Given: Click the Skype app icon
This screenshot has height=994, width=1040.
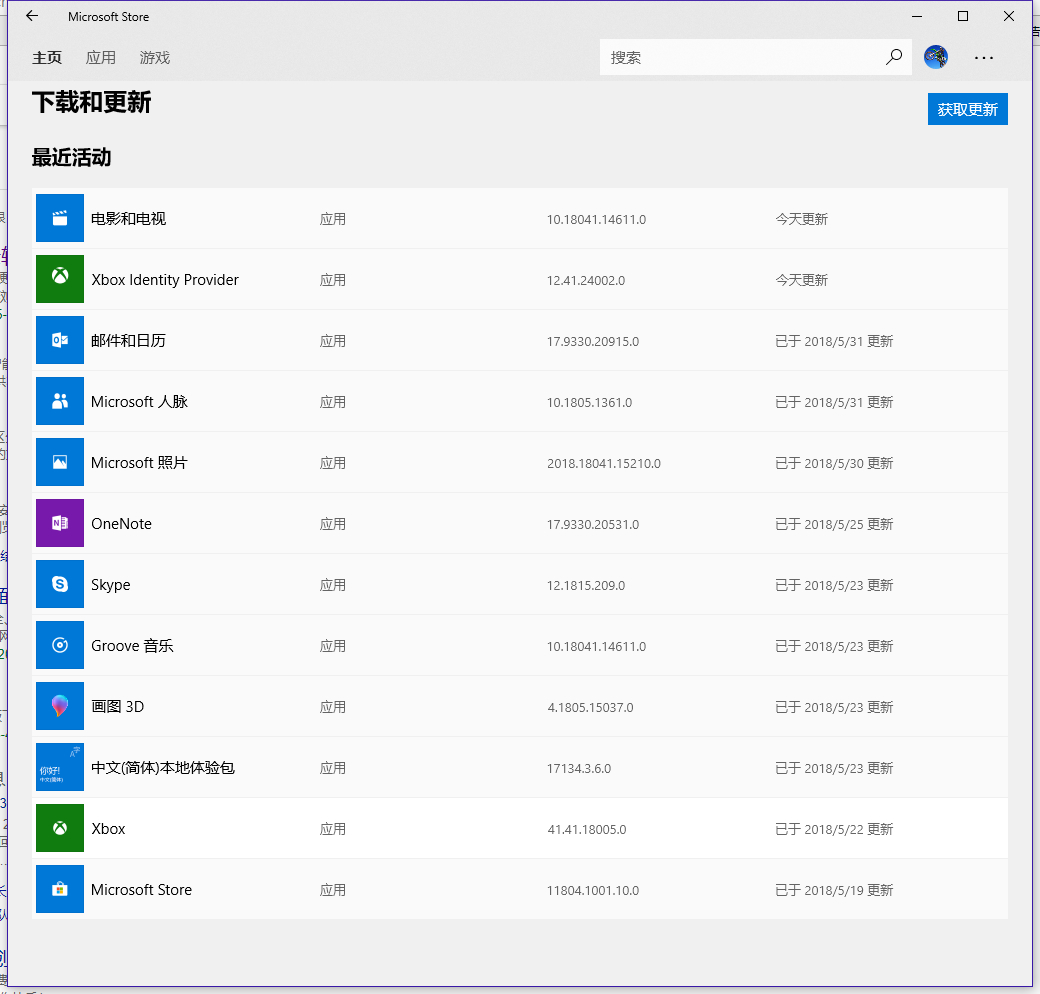Looking at the screenshot, I should [60, 584].
